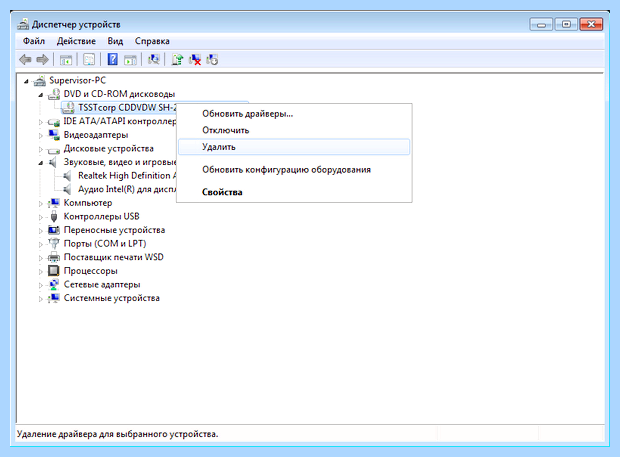Collapse the DVD и CD-ROM дисководы node
Viewport: 620px width, 457px height.
[41, 95]
